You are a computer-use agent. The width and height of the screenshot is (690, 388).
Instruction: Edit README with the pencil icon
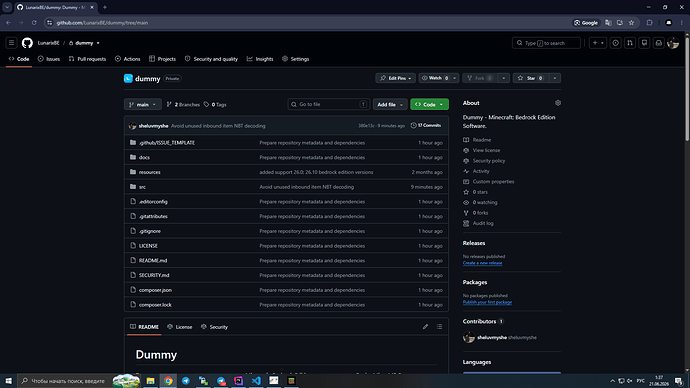pos(425,327)
